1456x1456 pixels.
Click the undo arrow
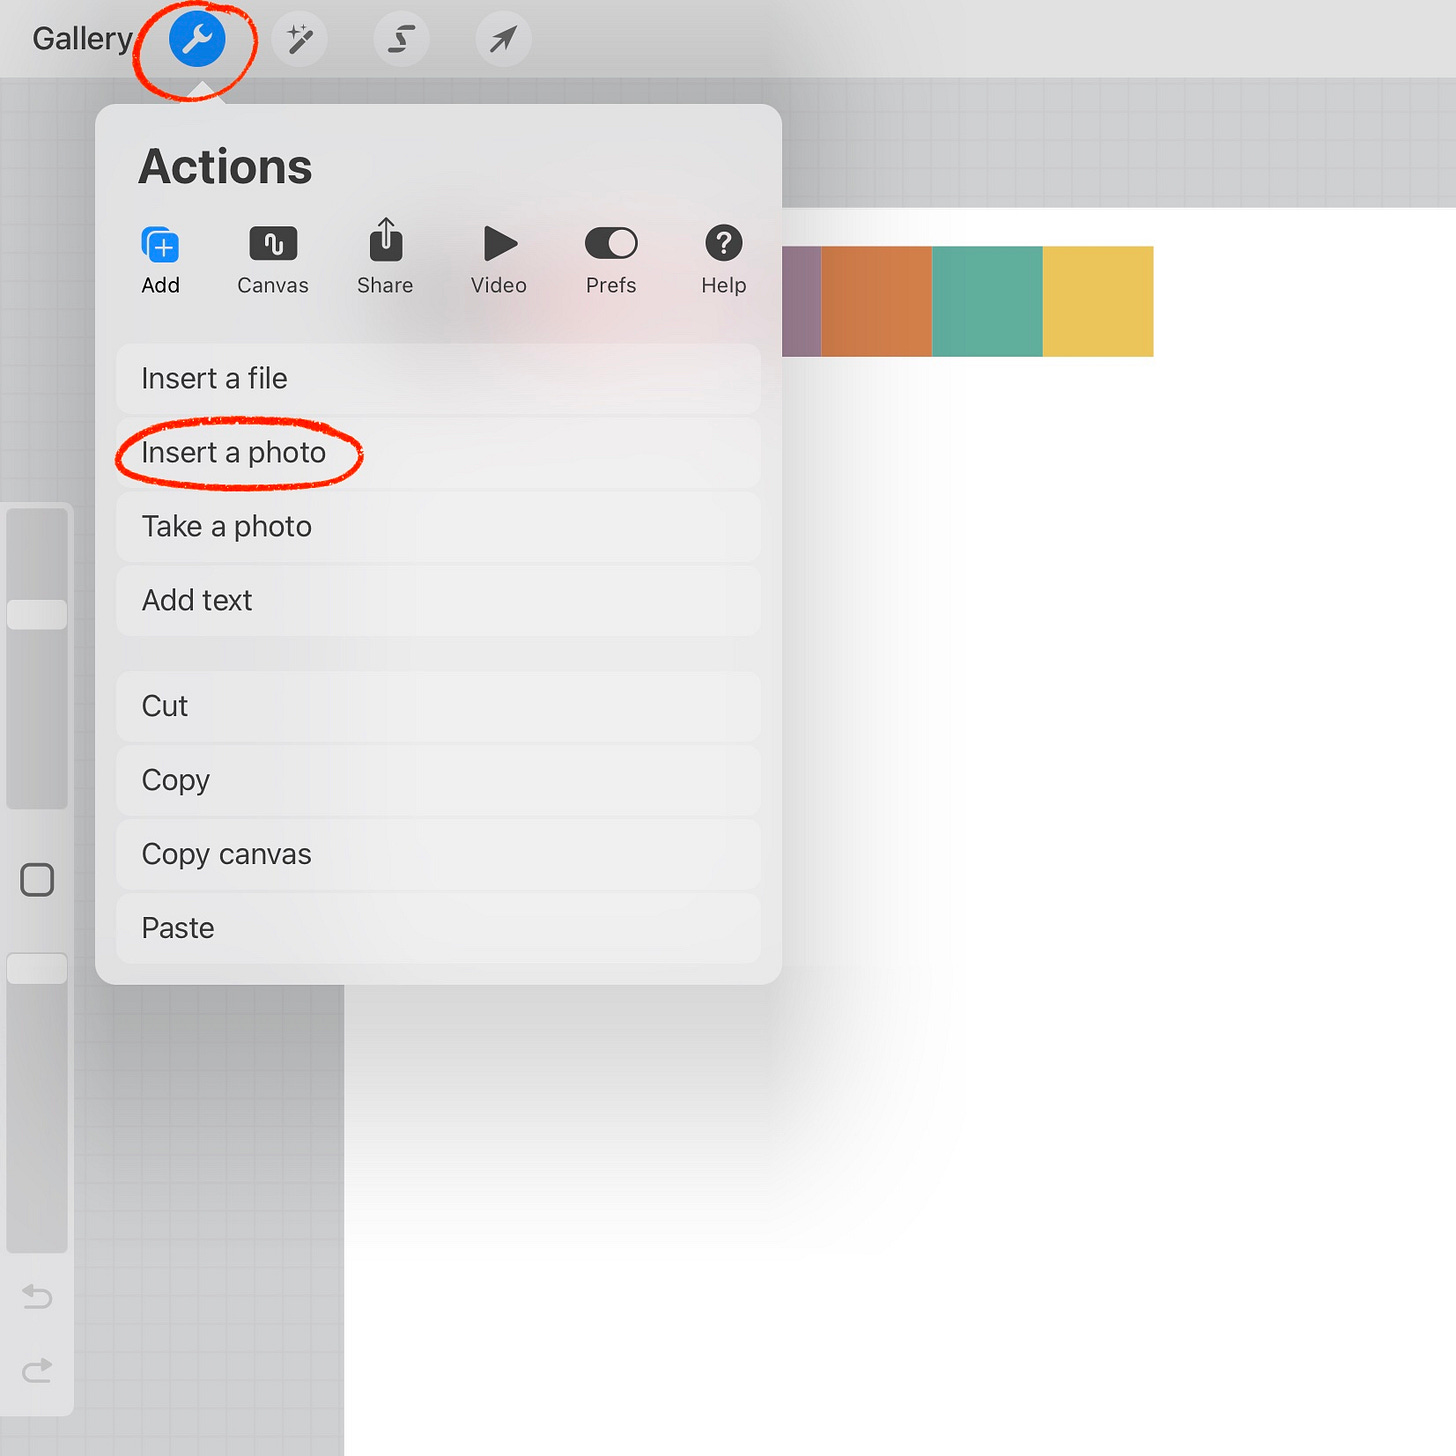tap(37, 1297)
